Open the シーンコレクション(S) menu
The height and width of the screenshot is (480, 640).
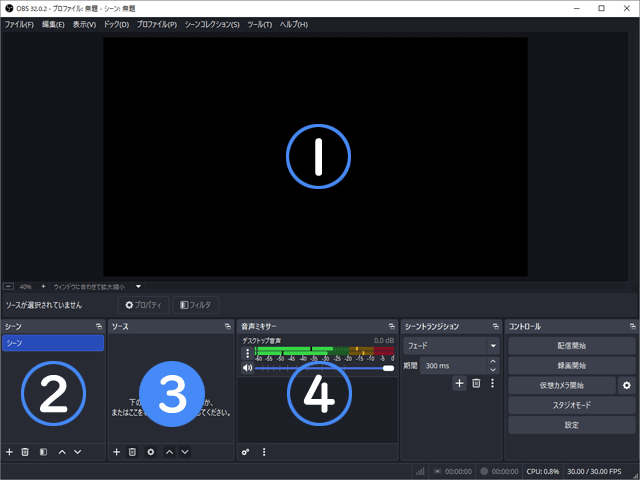(x=212, y=23)
